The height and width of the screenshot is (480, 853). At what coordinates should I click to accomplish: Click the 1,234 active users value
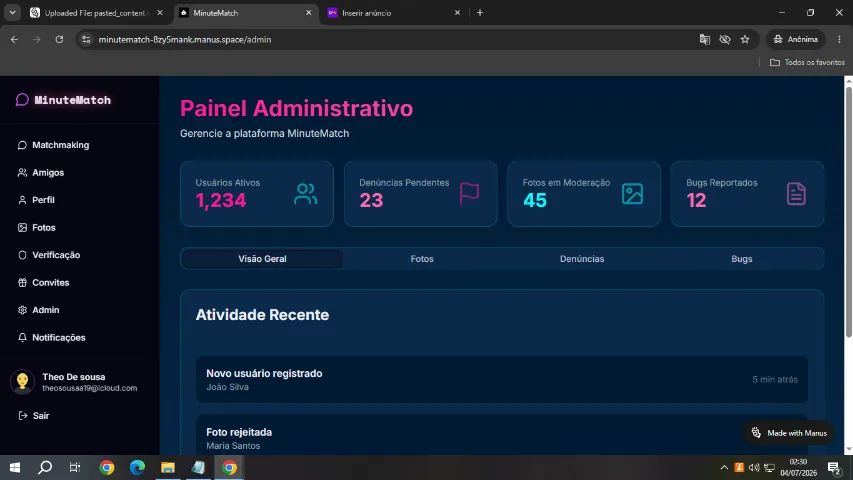coord(221,200)
